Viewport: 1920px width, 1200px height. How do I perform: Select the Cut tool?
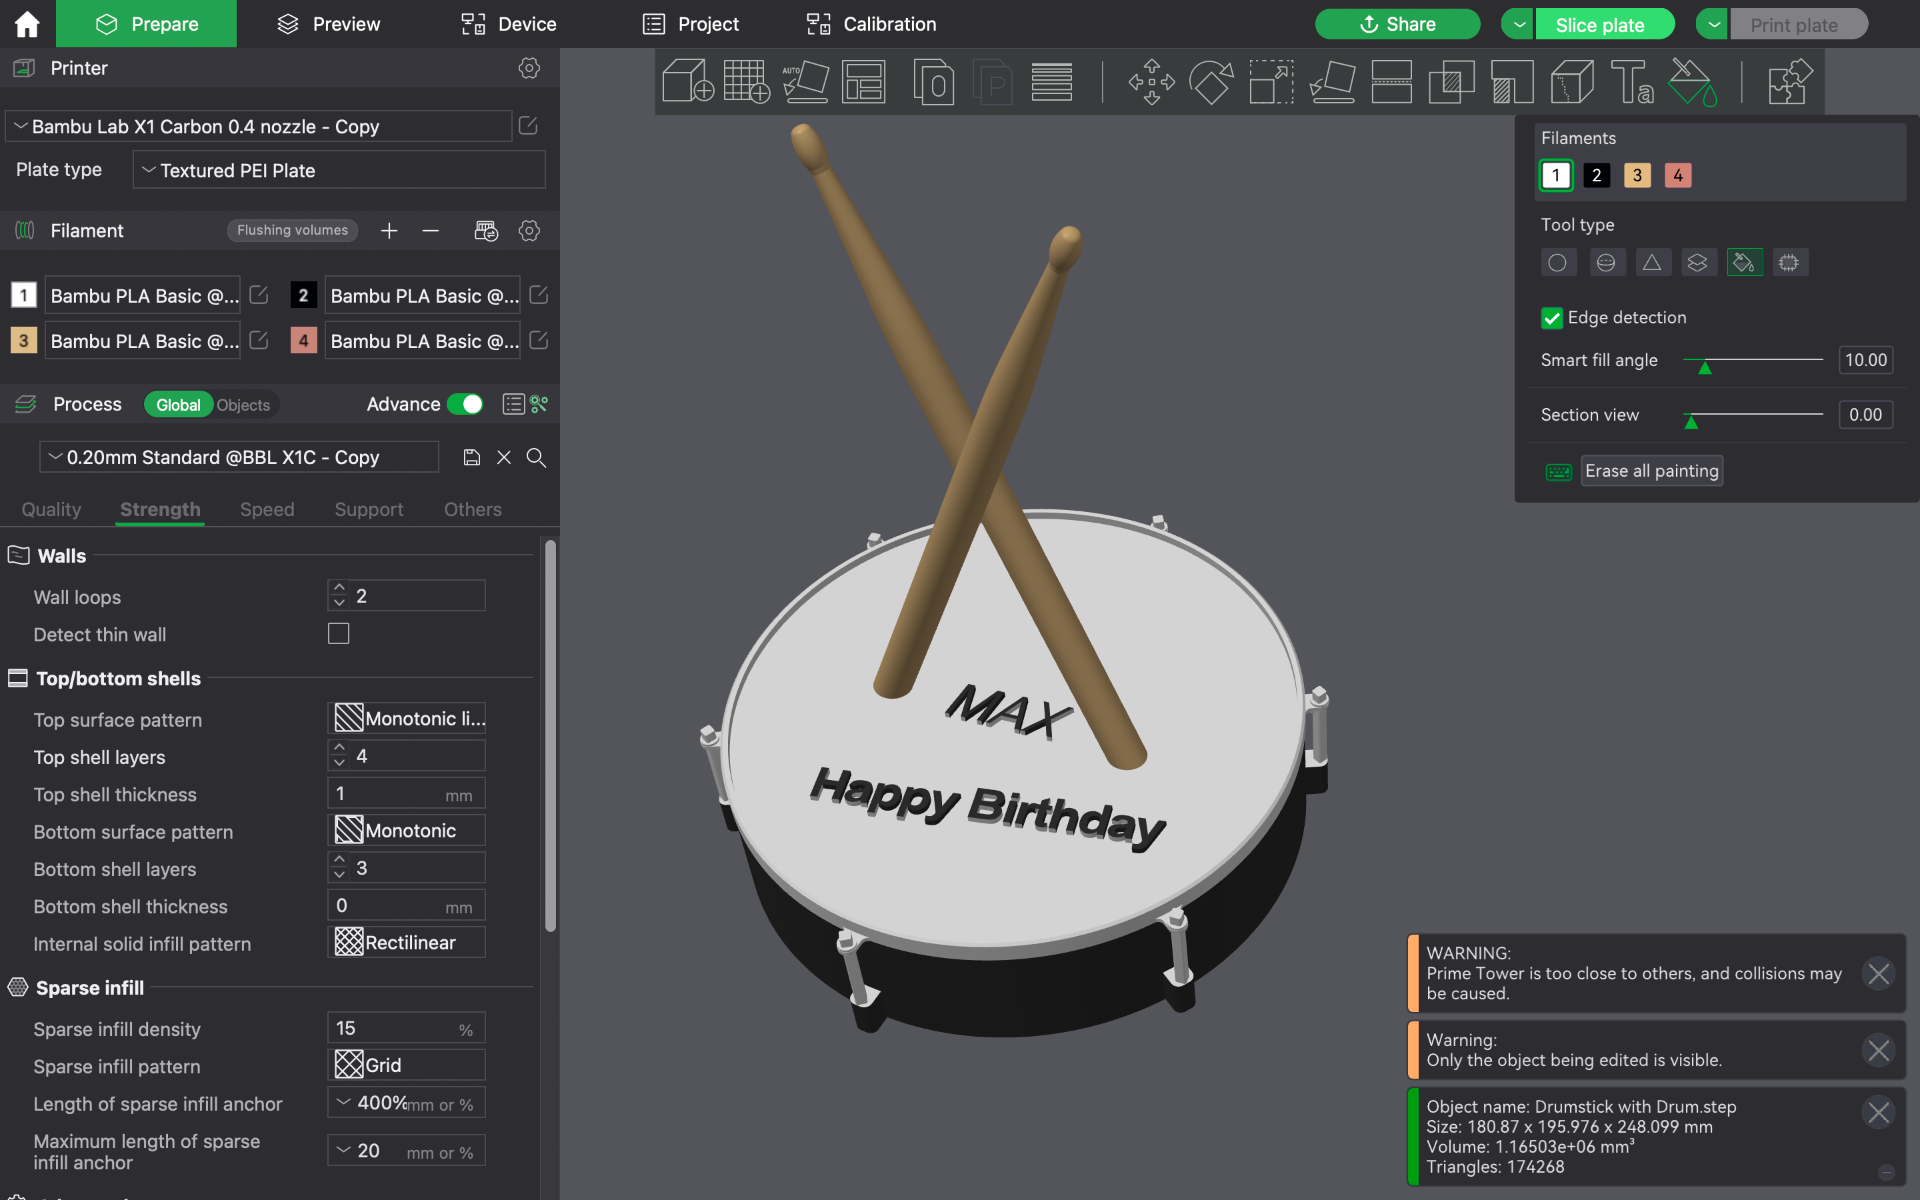coord(1391,81)
